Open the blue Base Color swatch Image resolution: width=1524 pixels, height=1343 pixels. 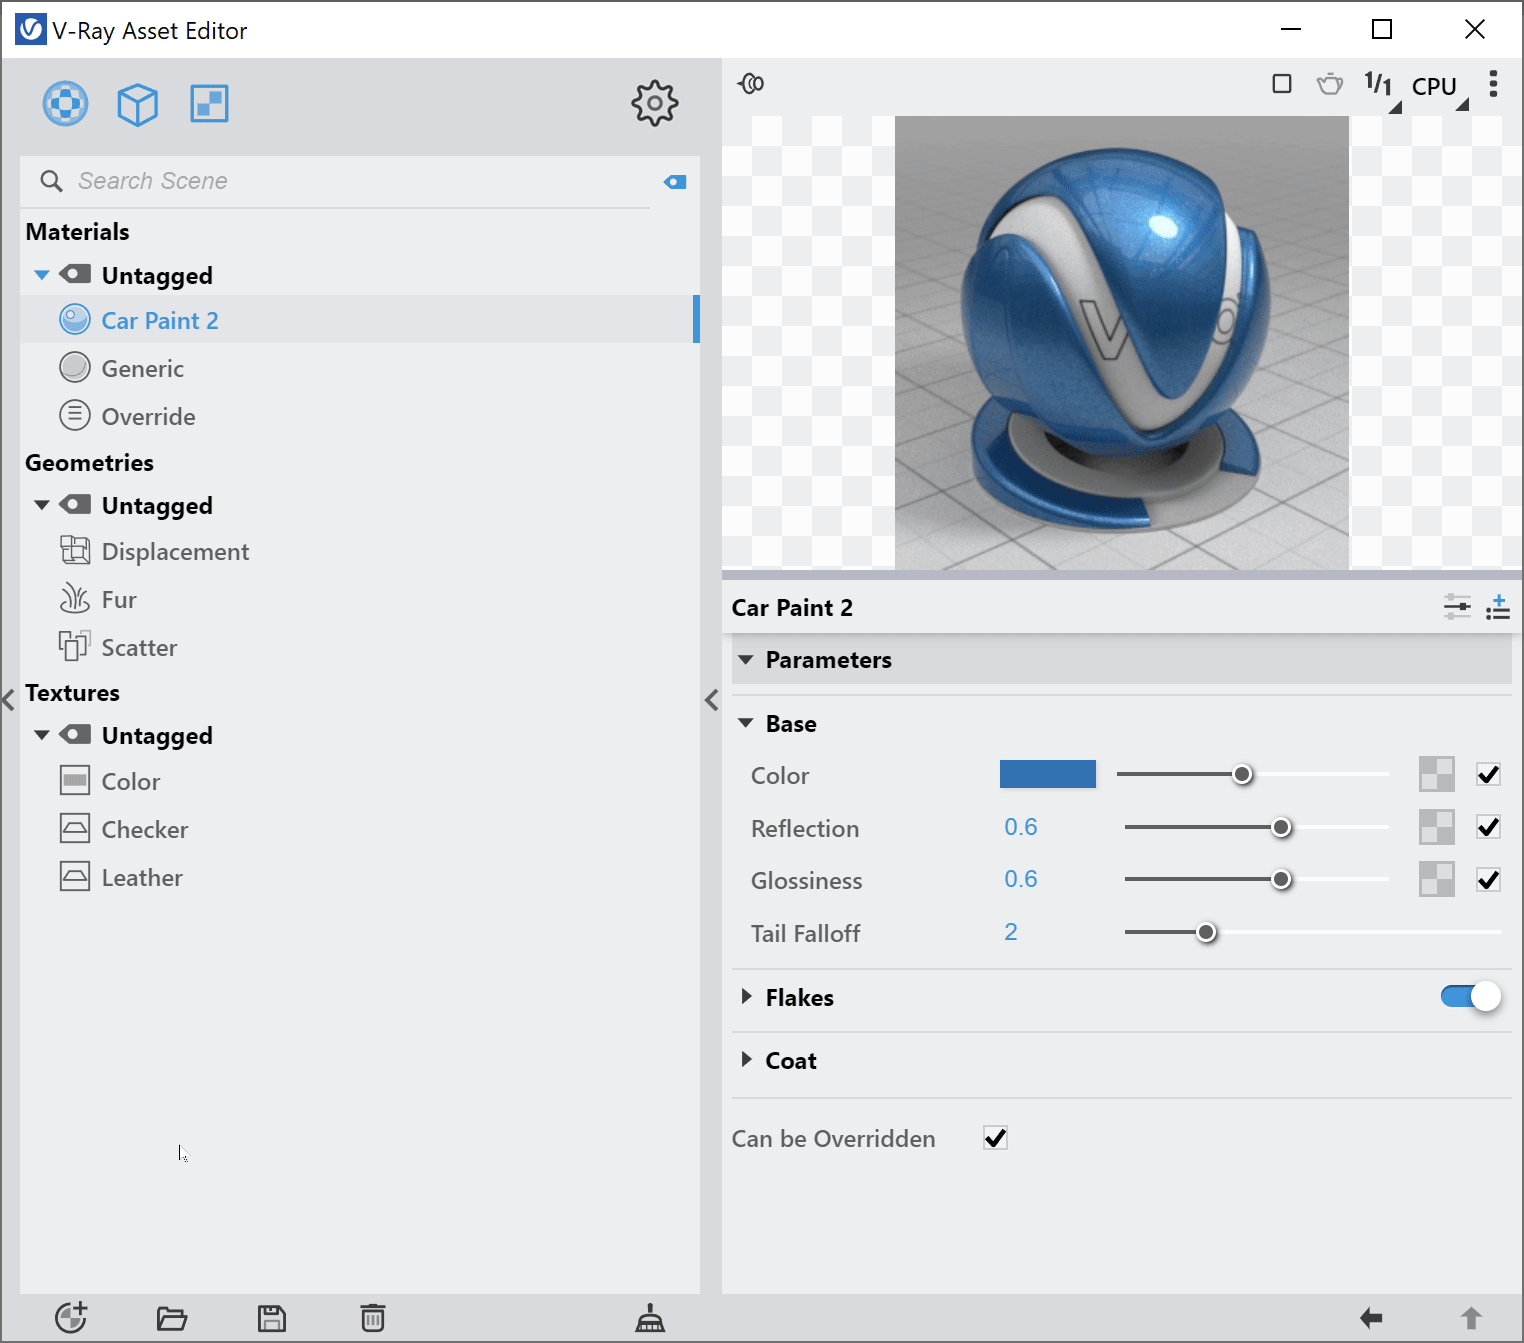[1048, 774]
